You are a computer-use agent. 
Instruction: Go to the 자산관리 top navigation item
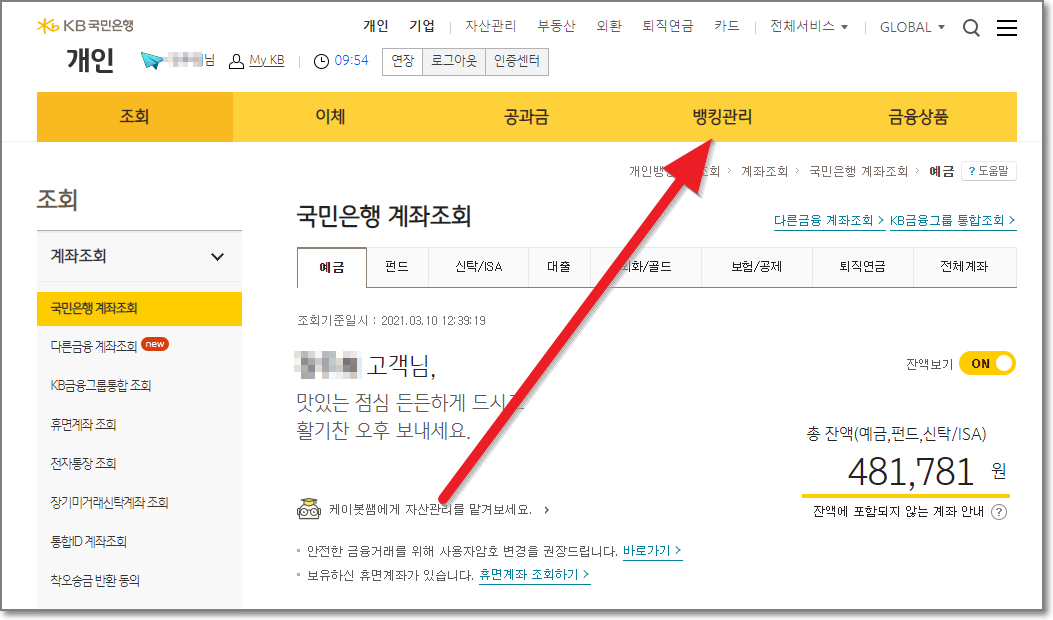point(491,26)
